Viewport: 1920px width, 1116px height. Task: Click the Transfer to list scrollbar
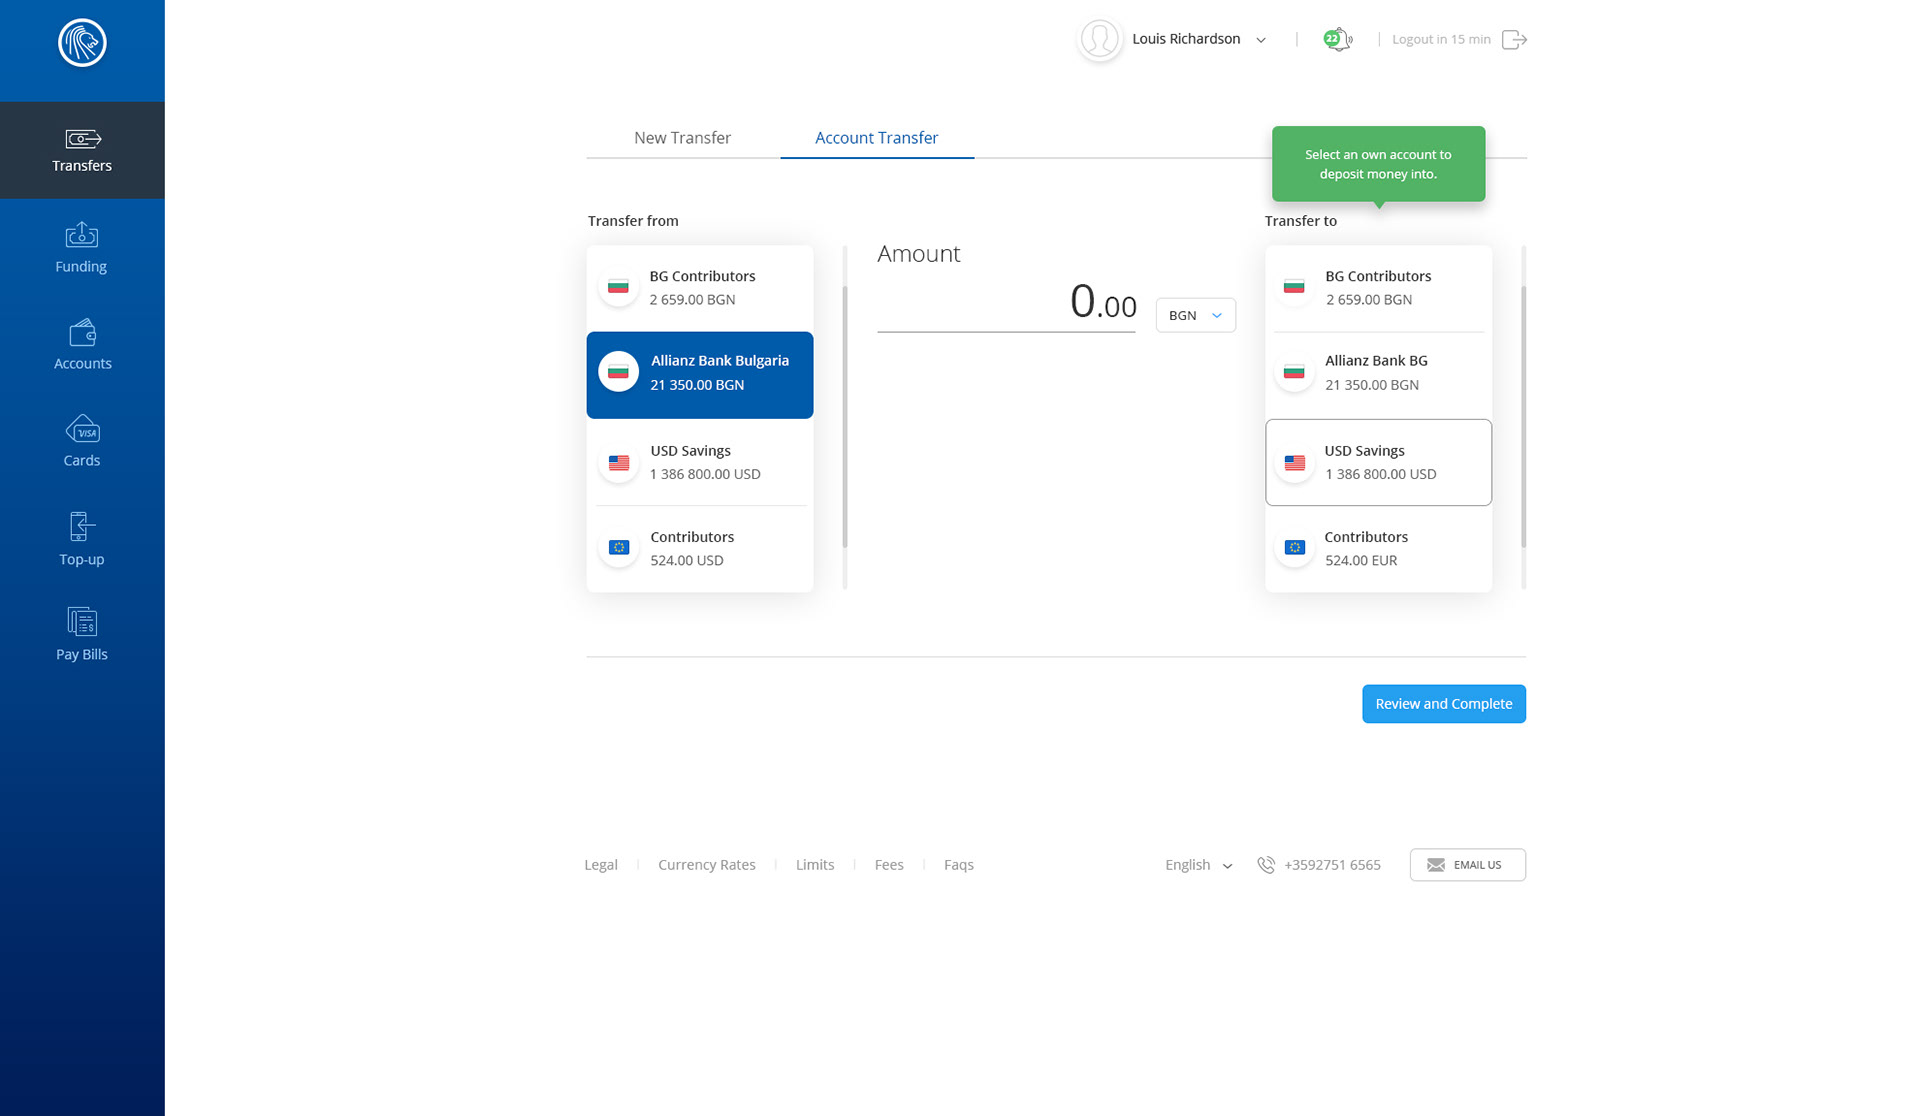(x=1523, y=415)
